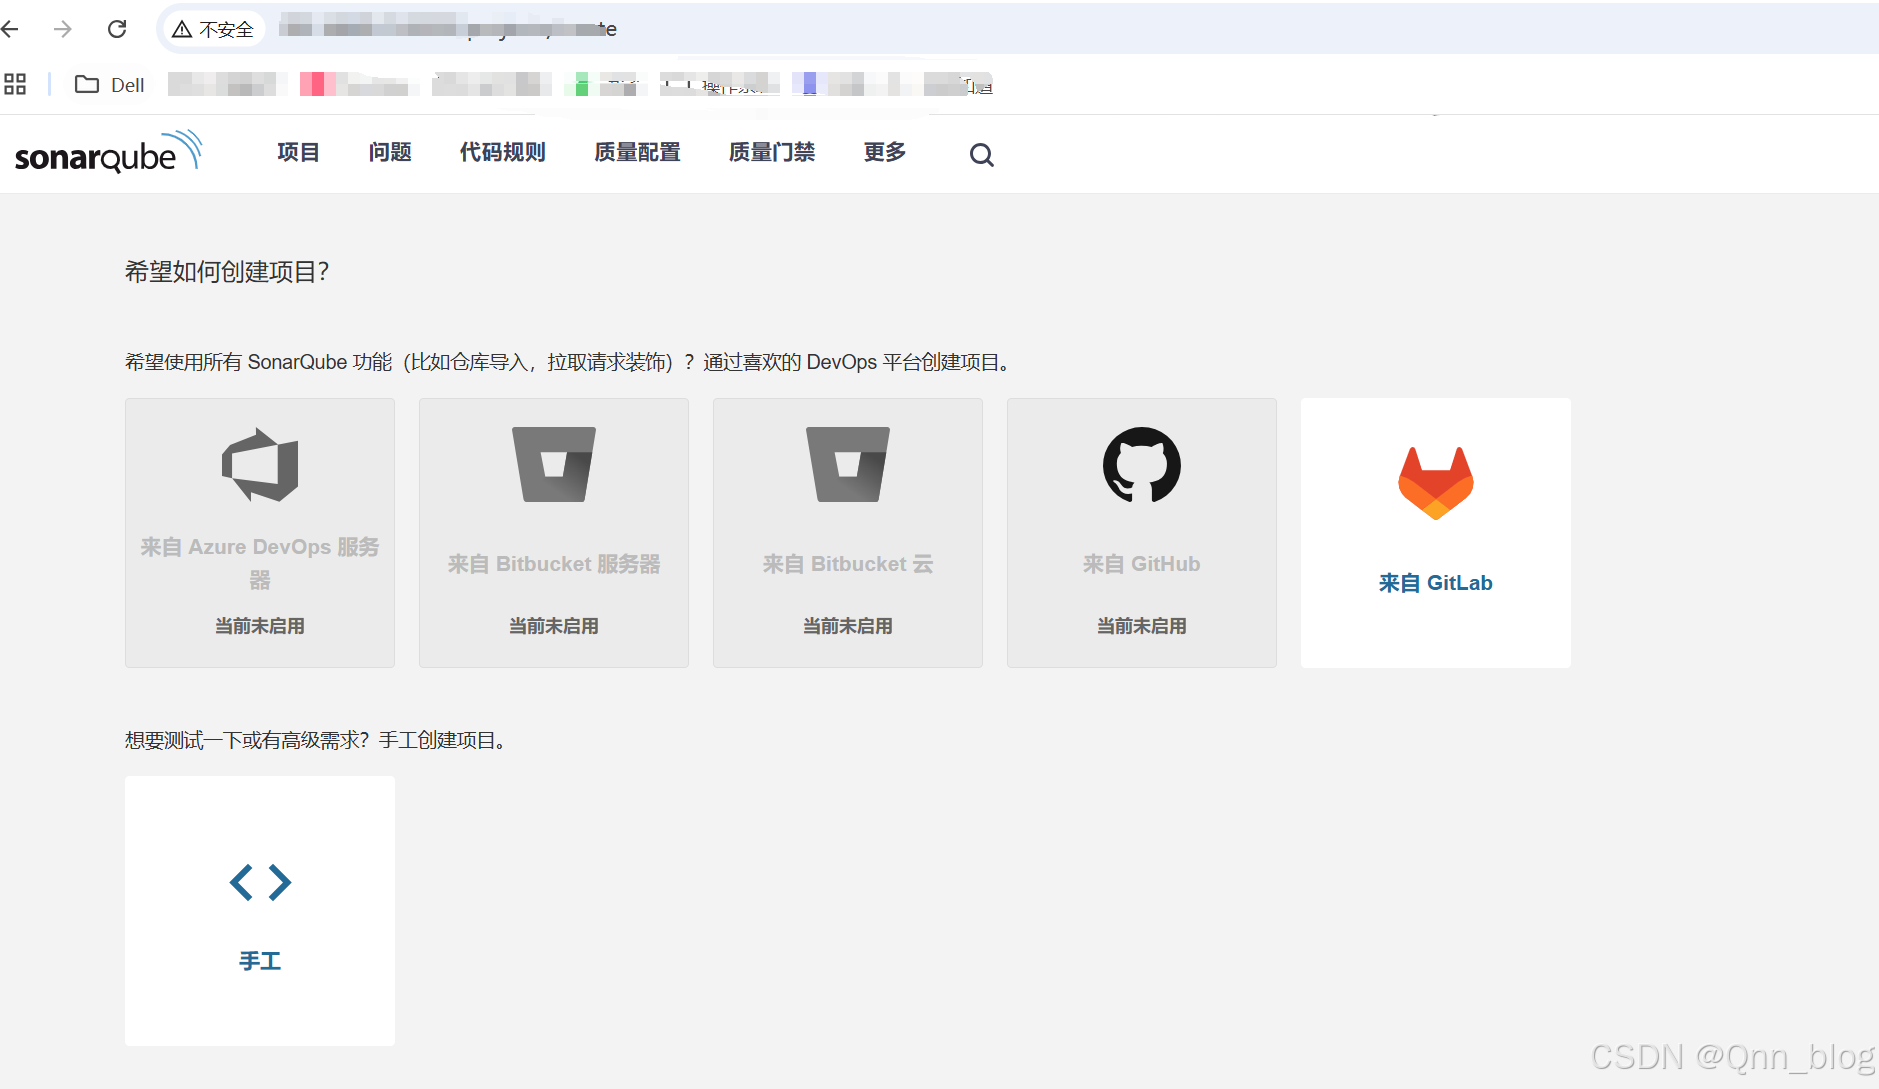The image size is (1879, 1089).
Task: Open the 代码规则 page
Action: click(x=502, y=152)
